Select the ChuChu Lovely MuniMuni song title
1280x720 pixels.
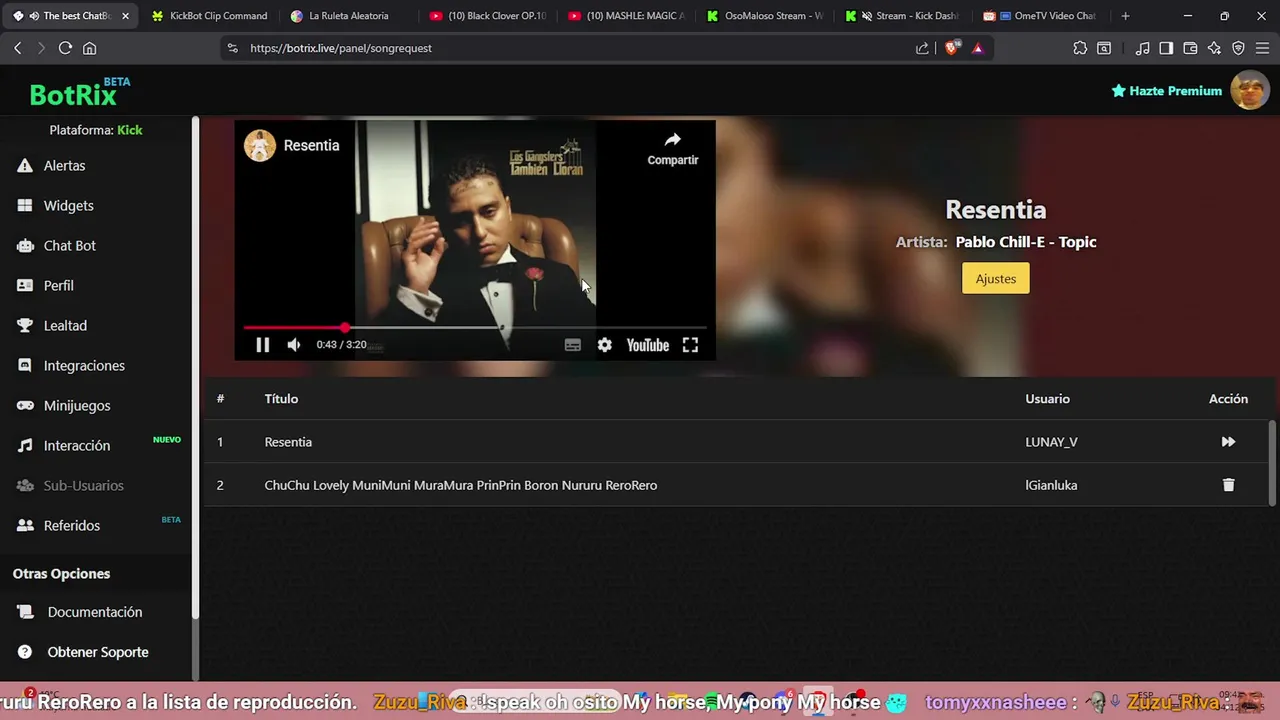(x=461, y=485)
